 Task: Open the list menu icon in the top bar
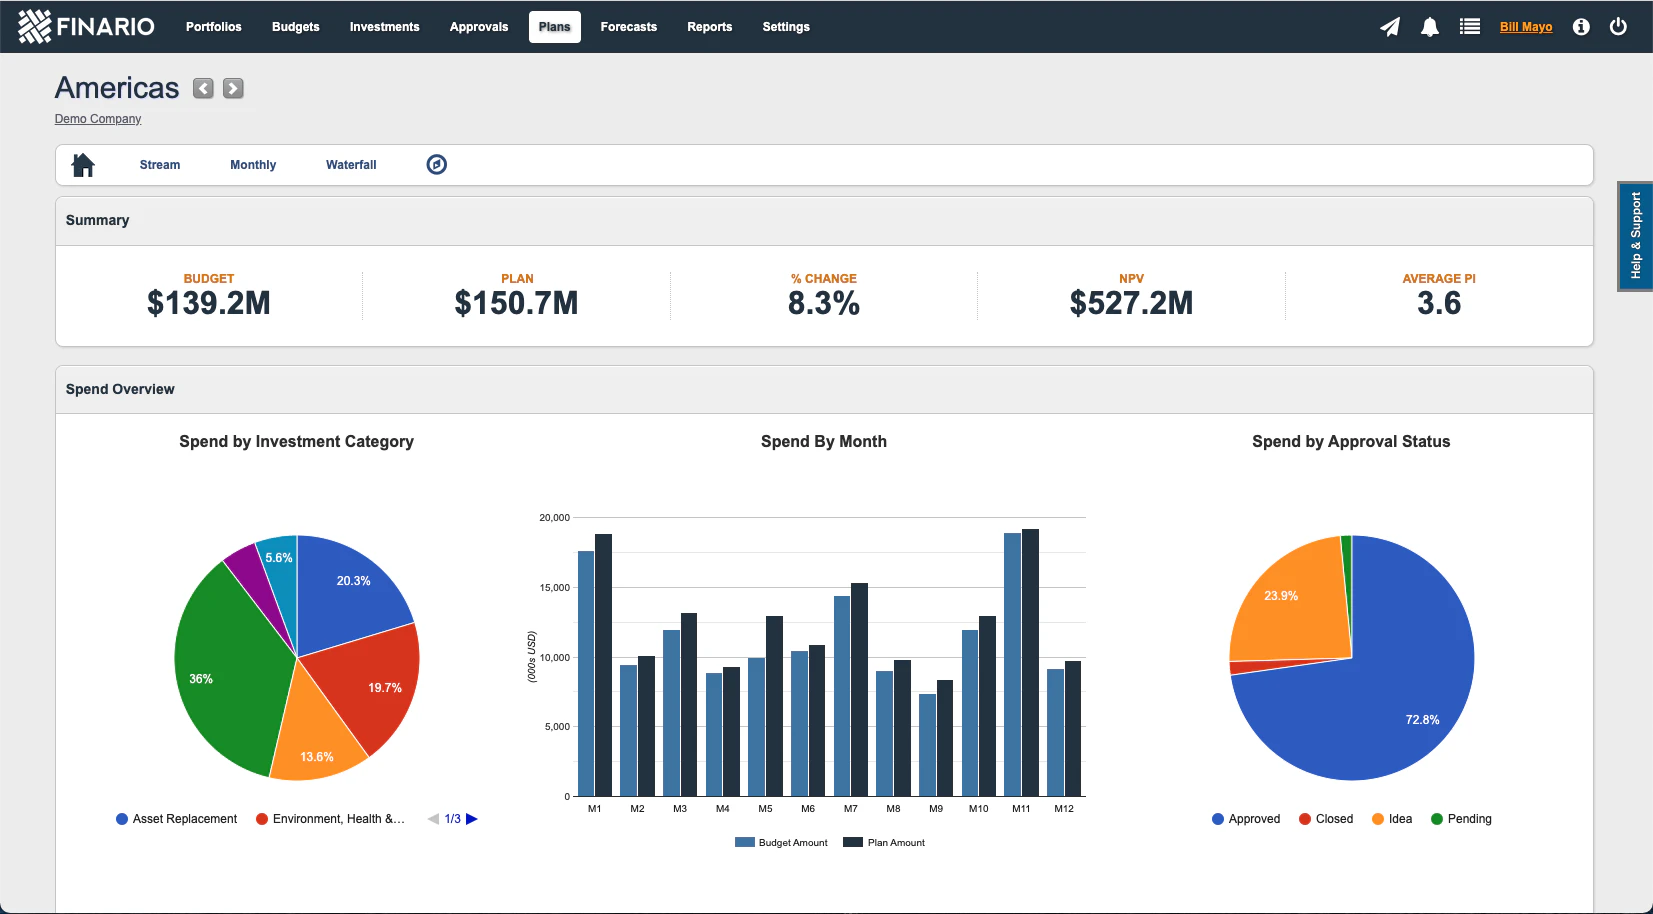pyautogui.click(x=1469, y=27)
